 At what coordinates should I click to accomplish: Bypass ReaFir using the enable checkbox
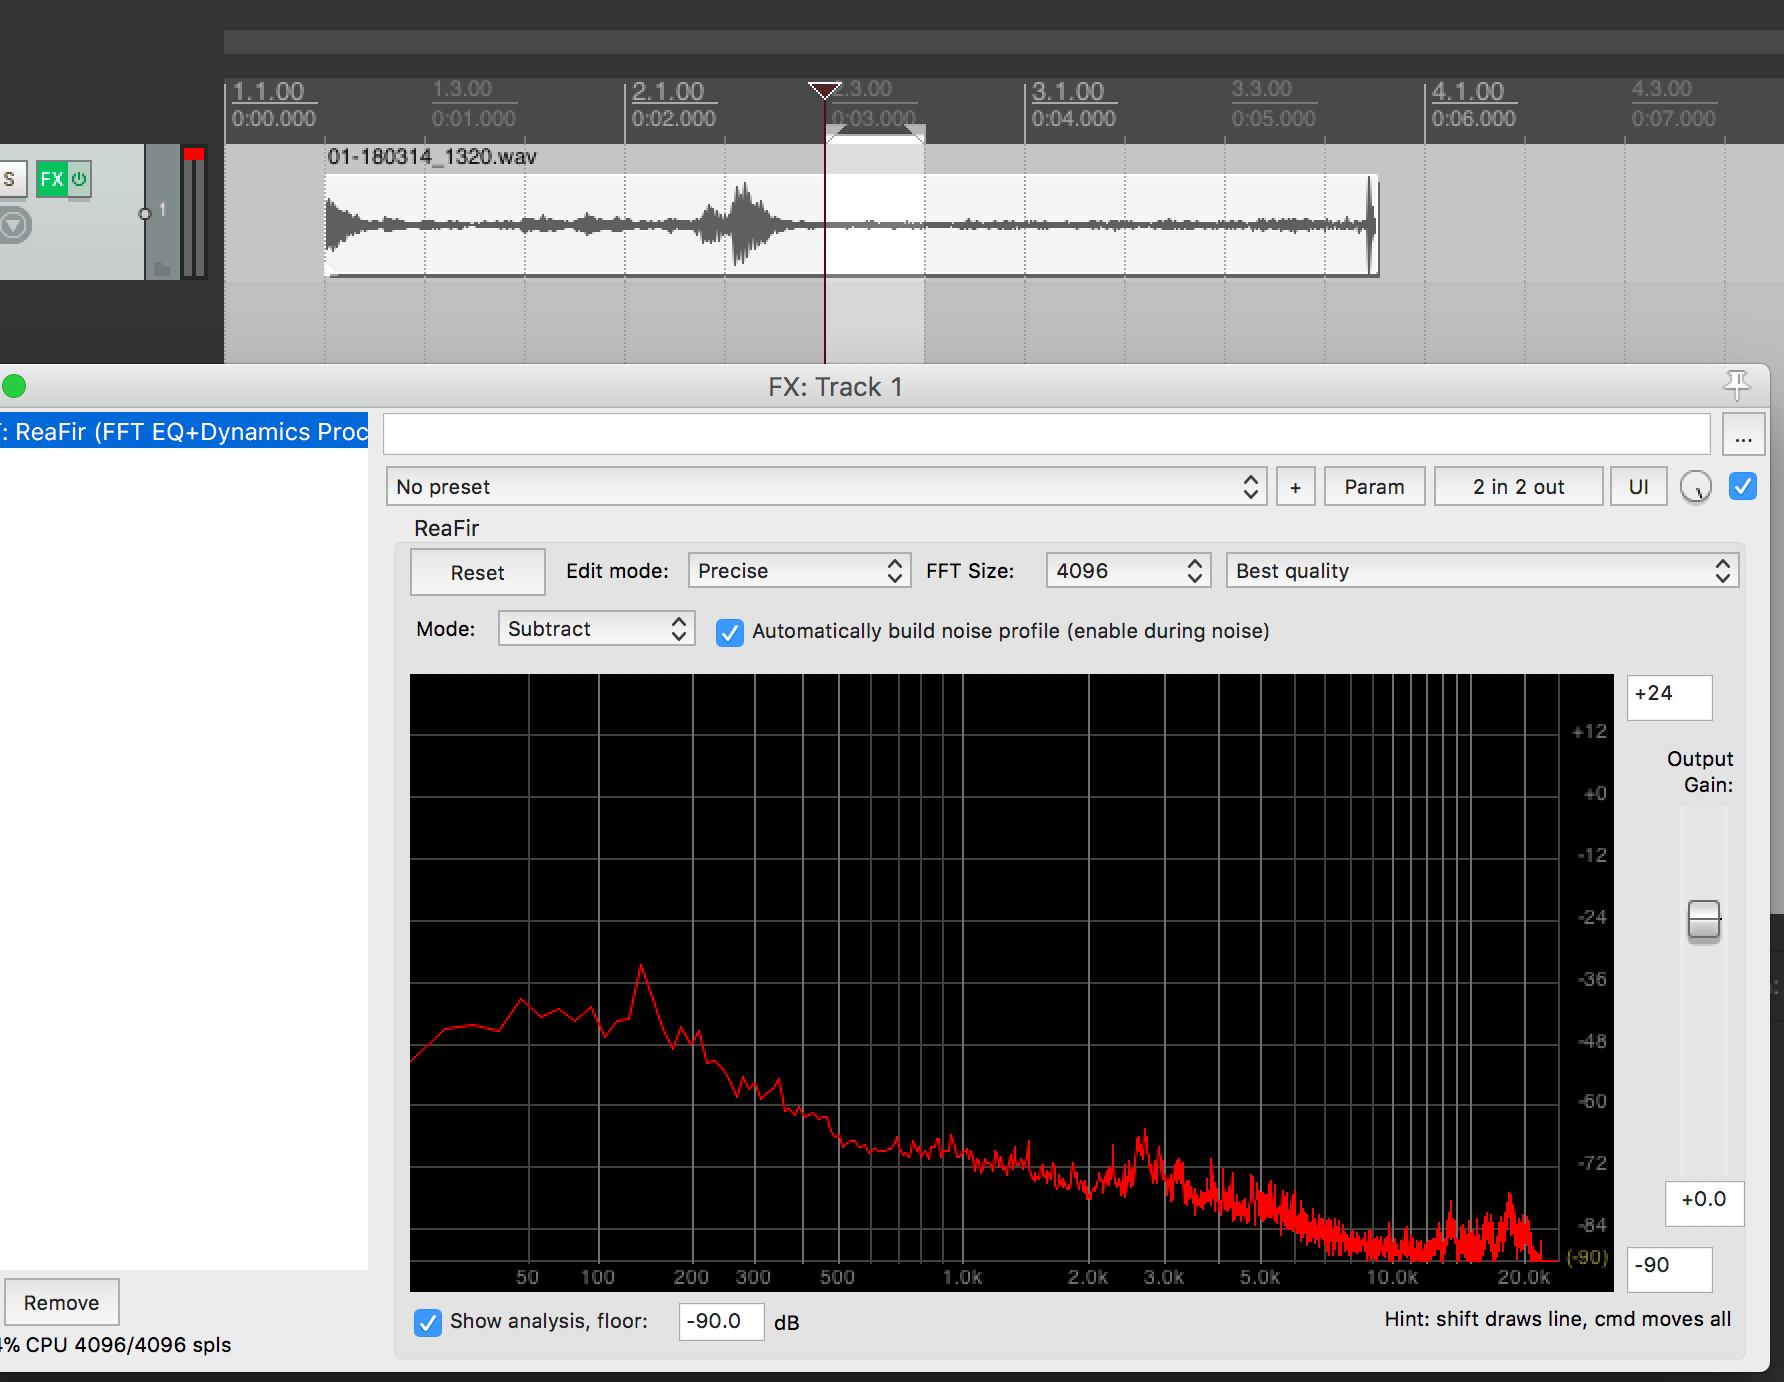point(1742,487)
